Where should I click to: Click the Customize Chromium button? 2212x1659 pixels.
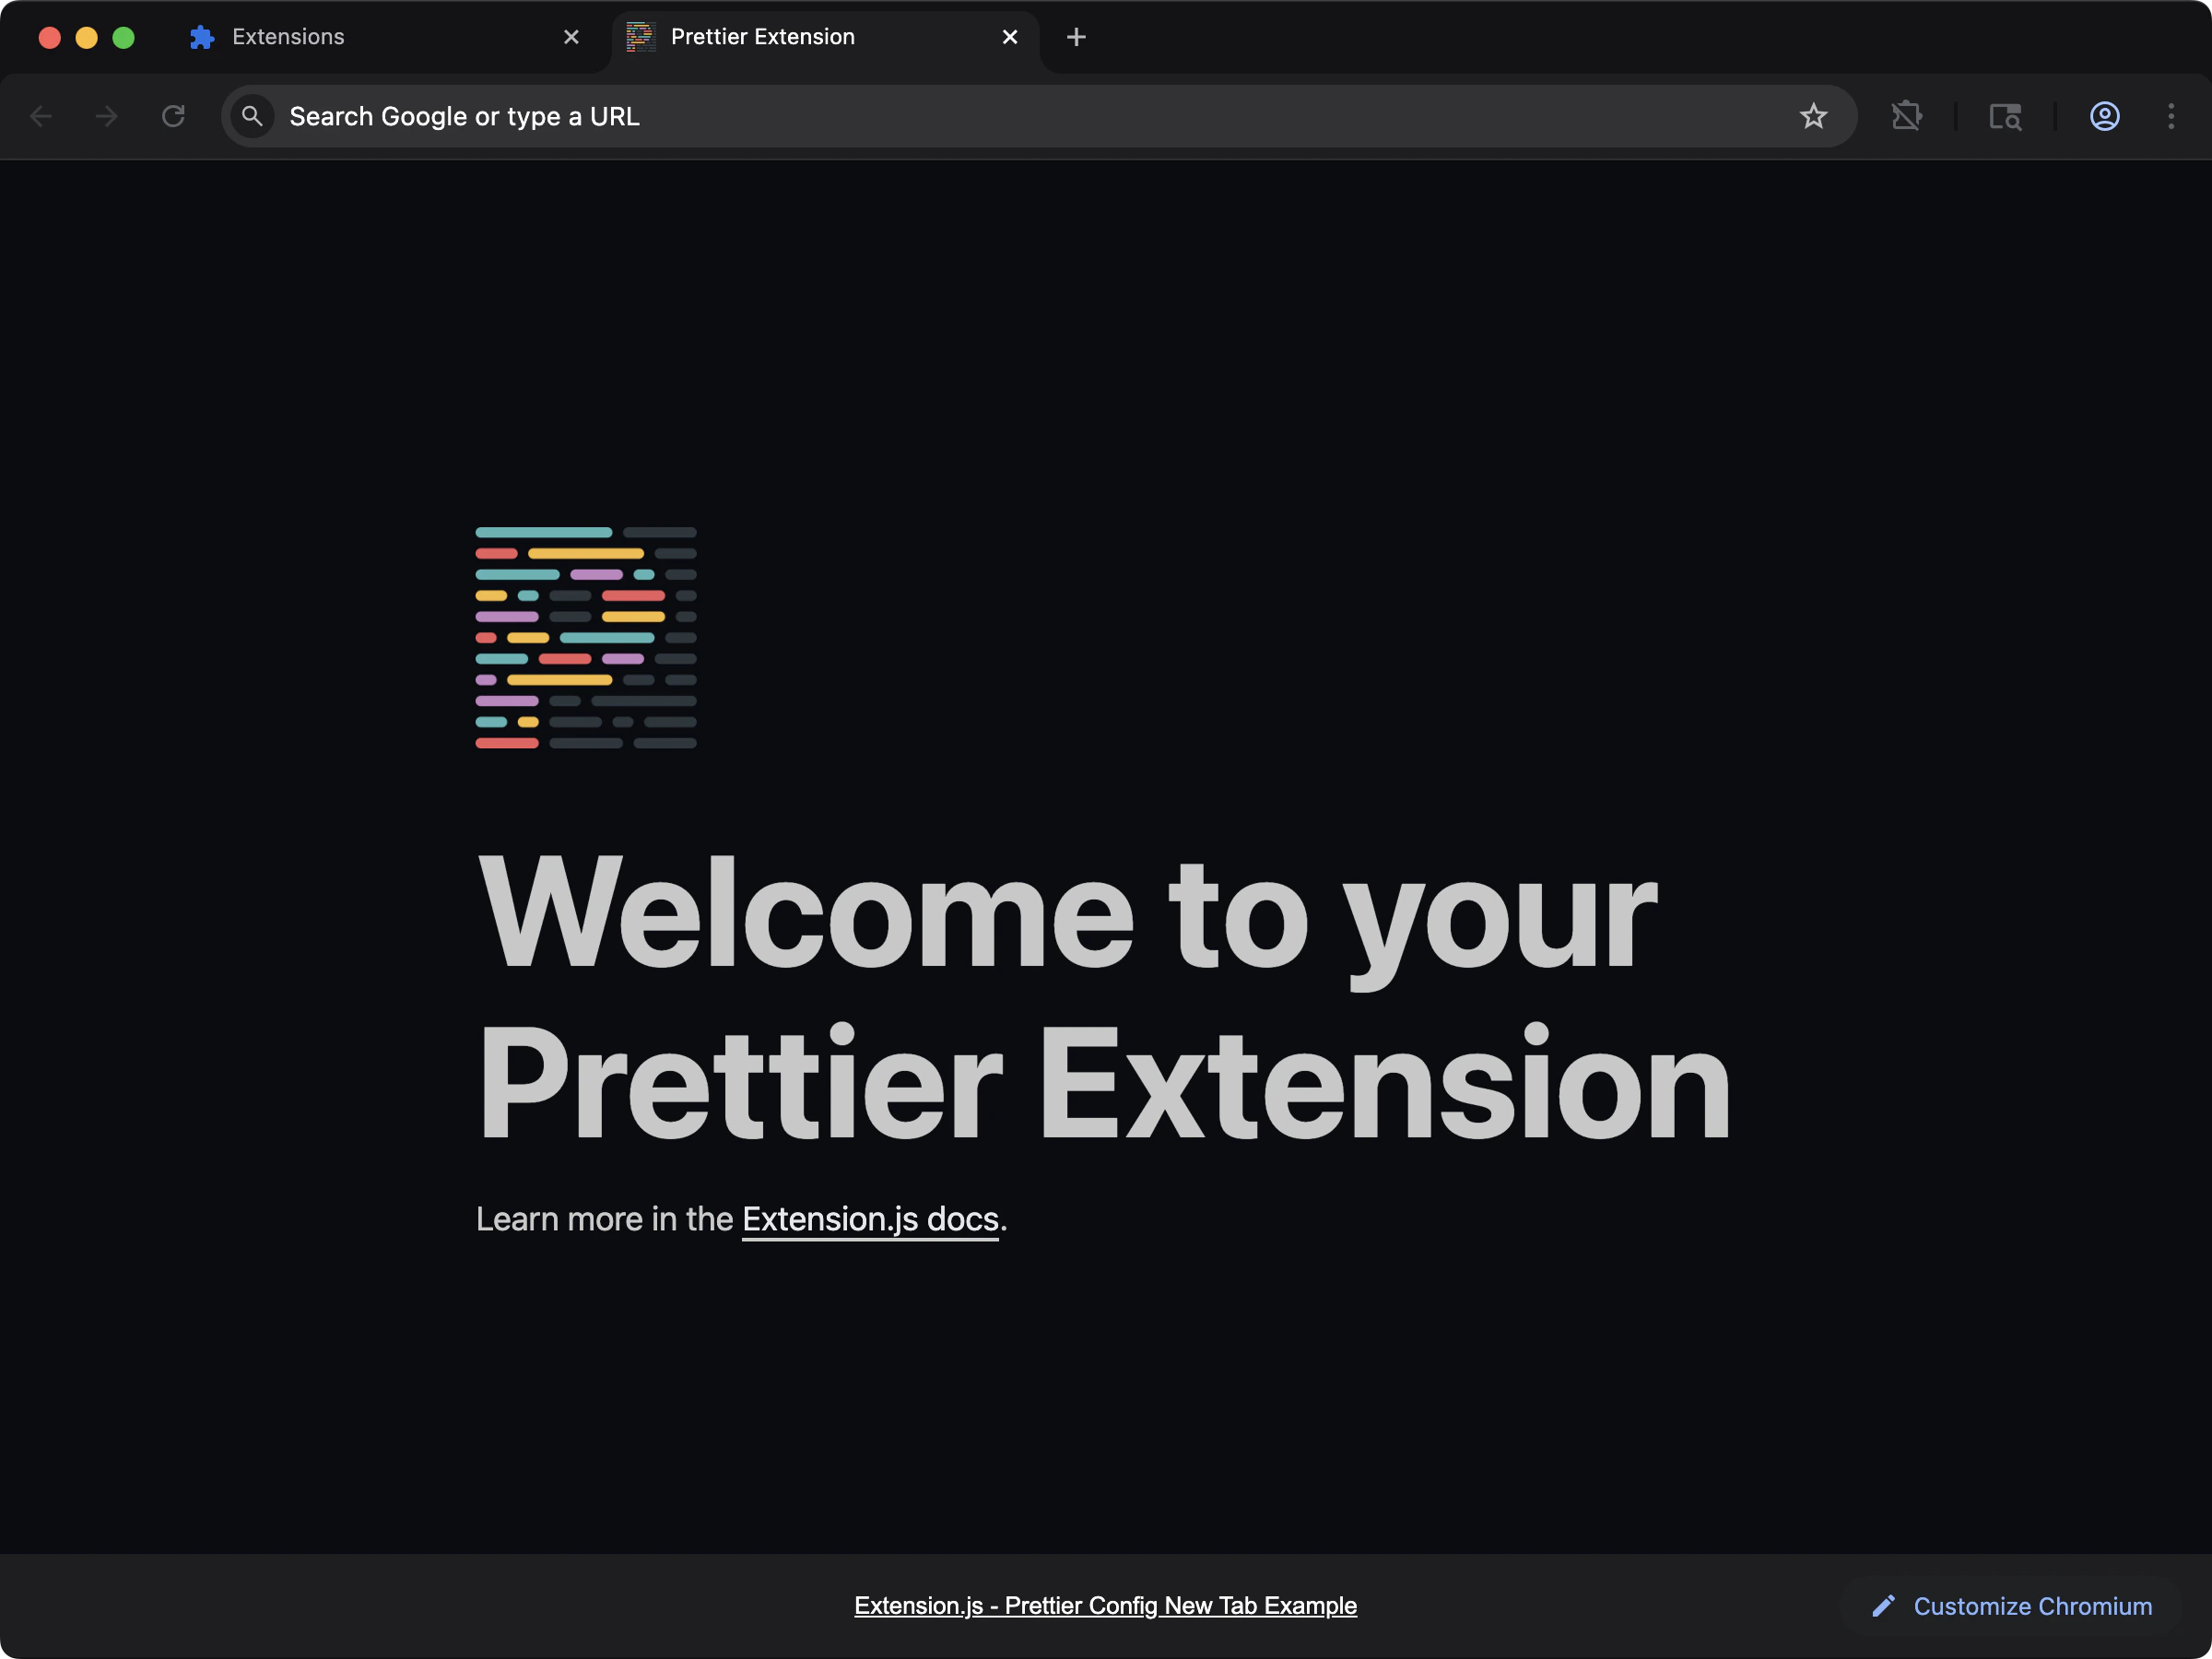[2032, 1606]
